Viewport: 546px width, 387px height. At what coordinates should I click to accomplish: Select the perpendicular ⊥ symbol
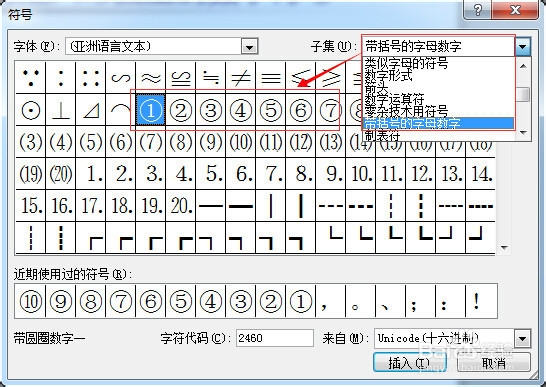point(61,110)
